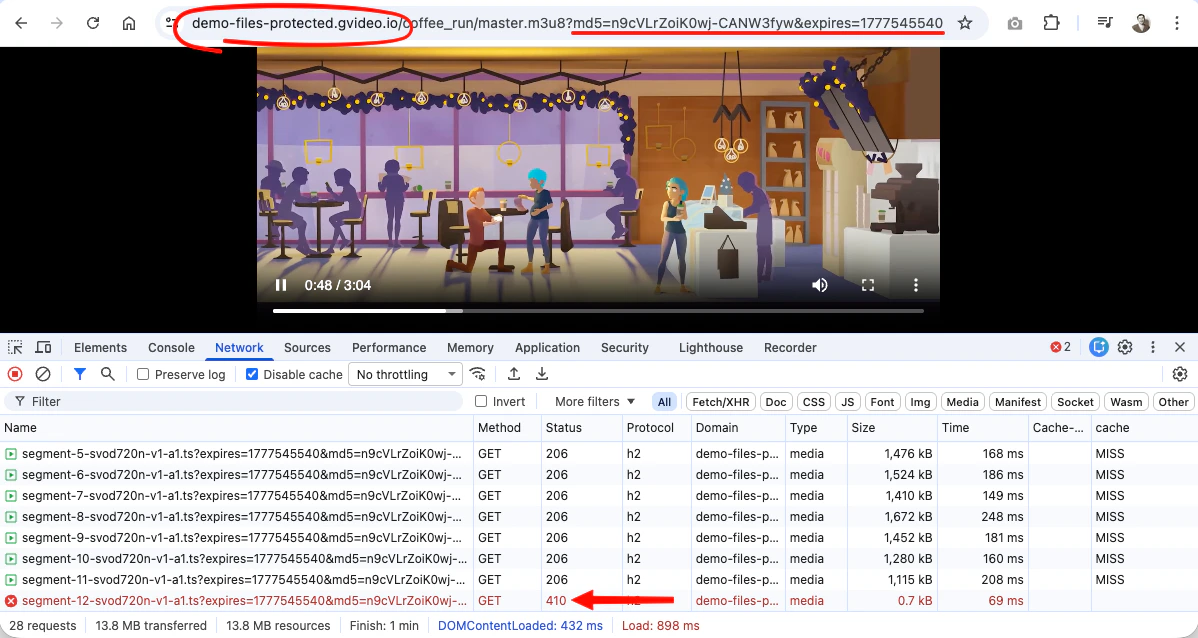The image size is (1198, 638).
Task: Open network search with magnifier icon
Action: (108, 374)
